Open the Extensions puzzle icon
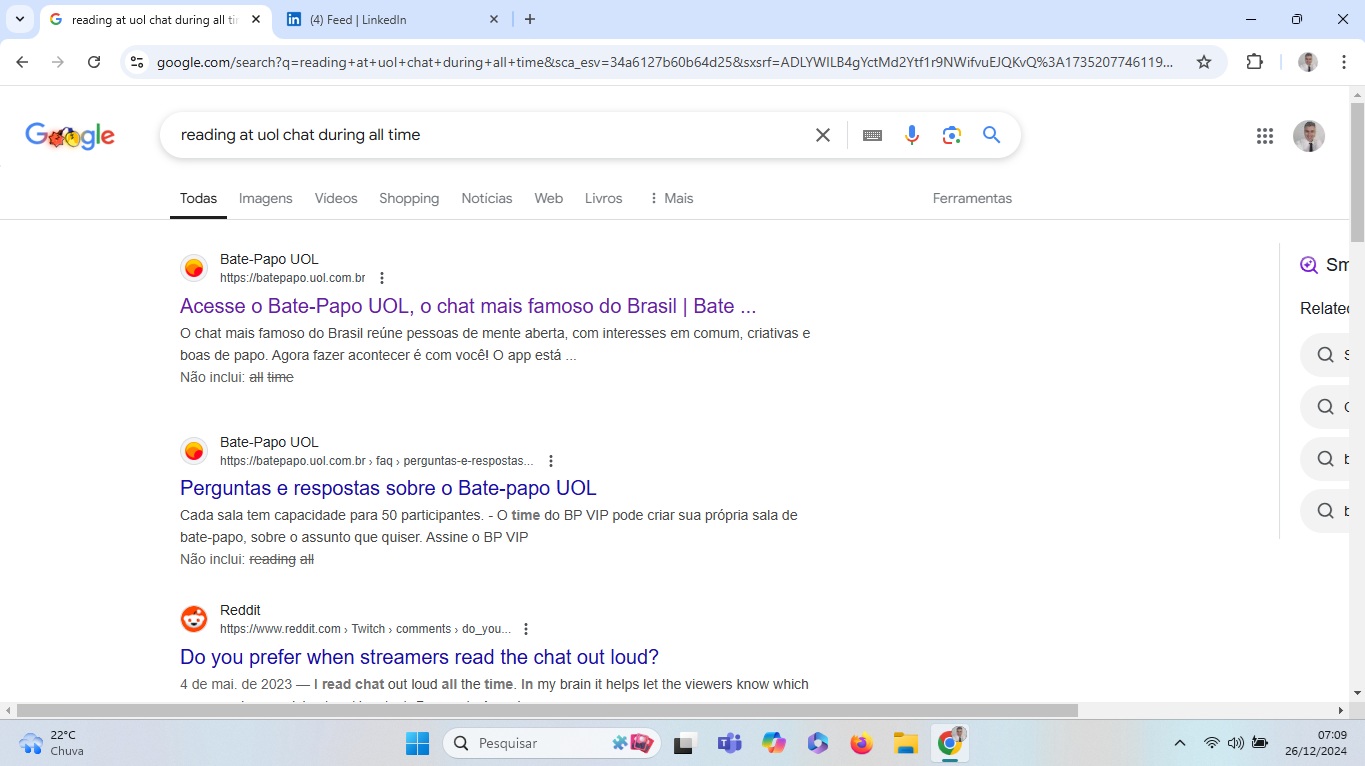 pos(1254,62)
